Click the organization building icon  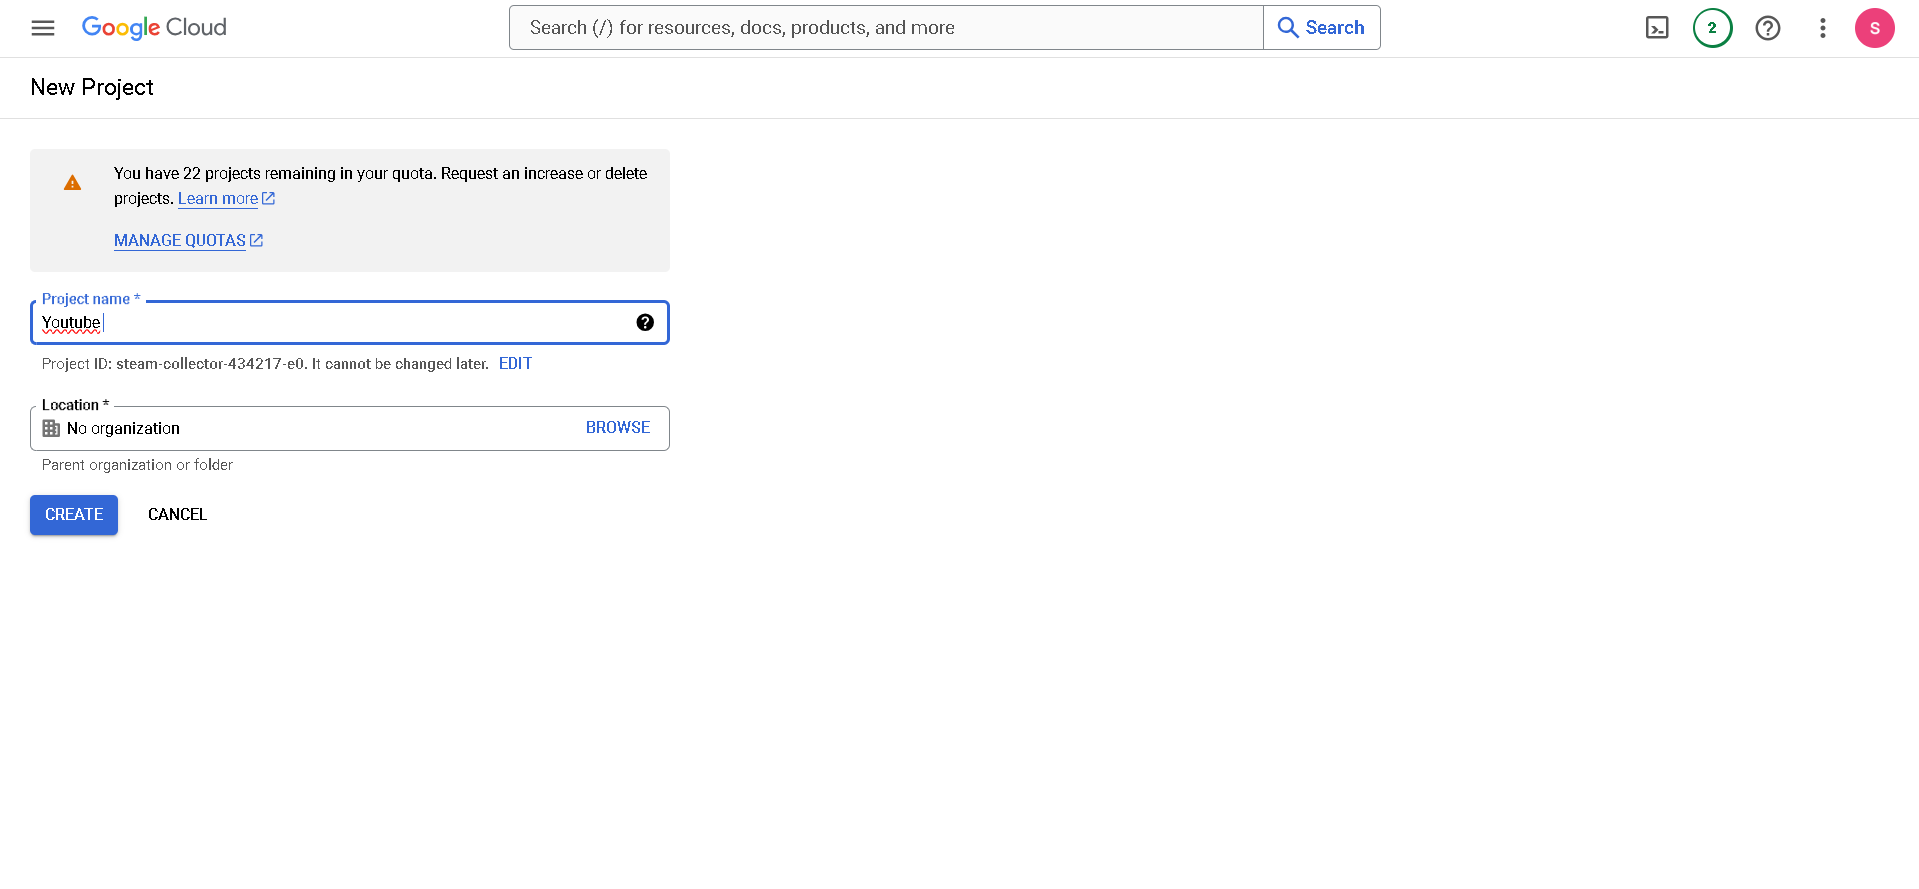click(51, 428)
